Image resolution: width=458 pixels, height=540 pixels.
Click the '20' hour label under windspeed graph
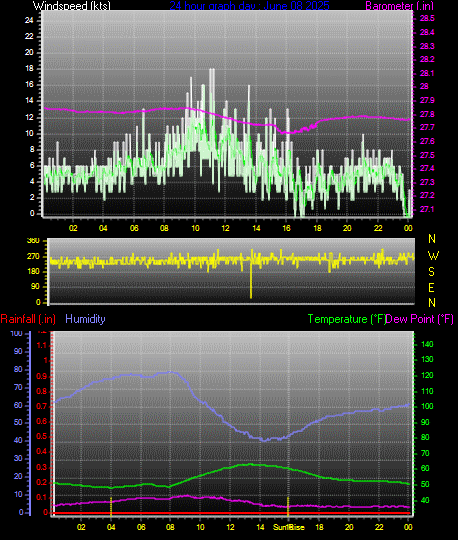[x=347, y=228]
